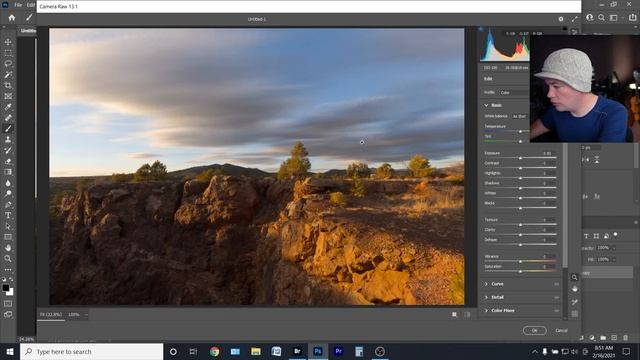The width and height of the screenshot is (640, 360).
Task: Open the Edit Toolbar ellipsis
Action: pyautogui.click(x=8, y=270)
